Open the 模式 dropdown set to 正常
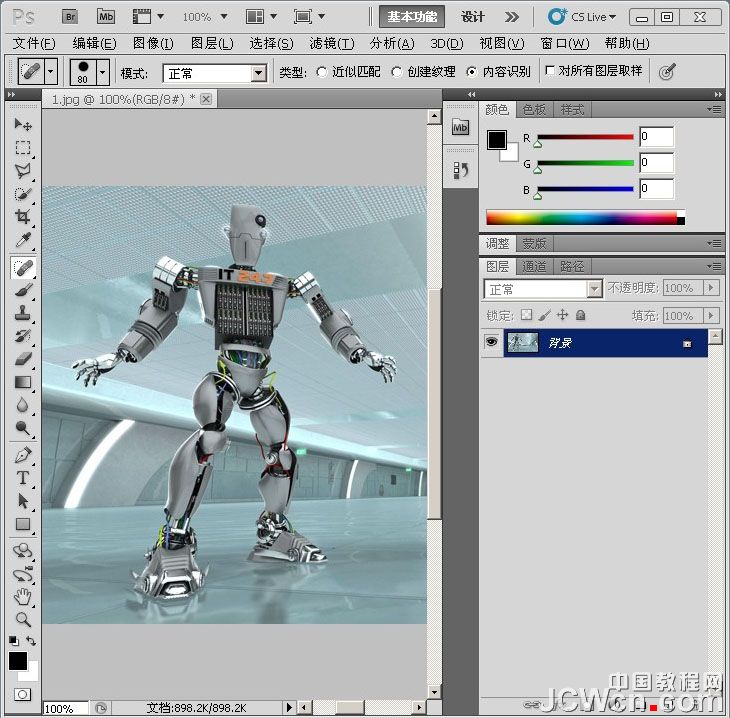The height and width of the screenshot is (718, 730). pos(215,74)
